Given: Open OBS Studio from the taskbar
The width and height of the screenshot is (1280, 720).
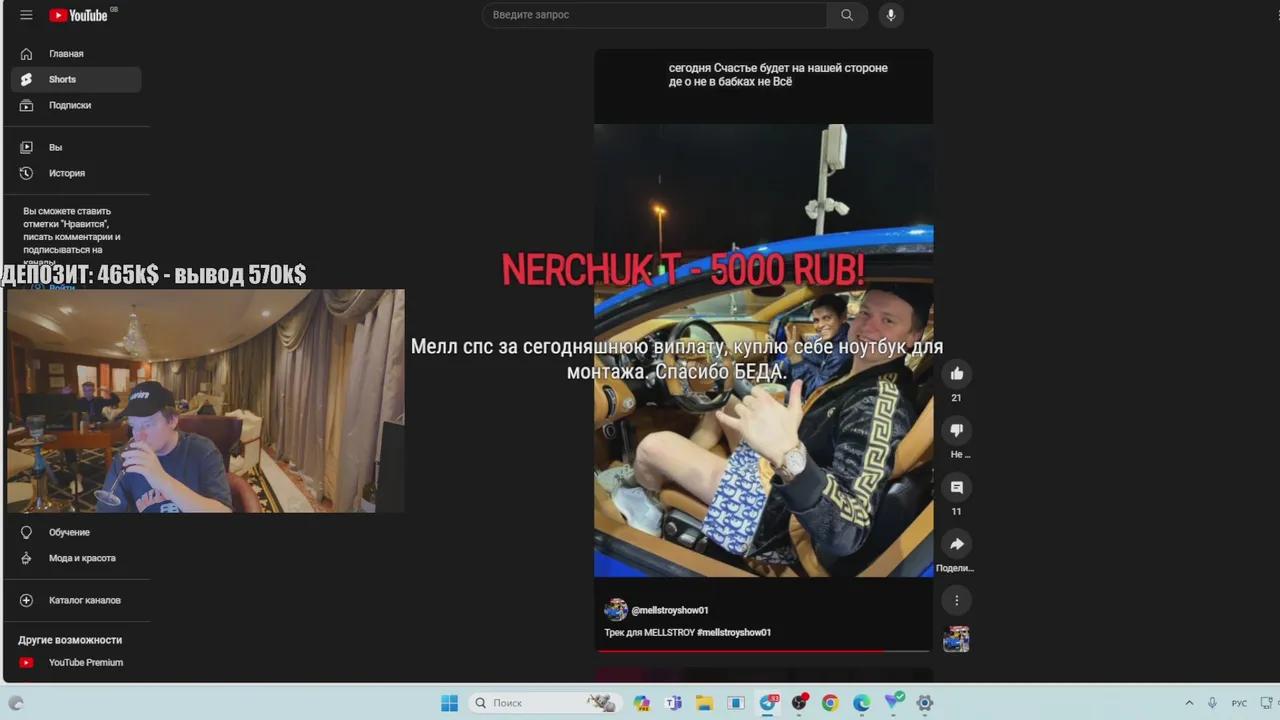Looking at the screenshot, I should 799,703.
